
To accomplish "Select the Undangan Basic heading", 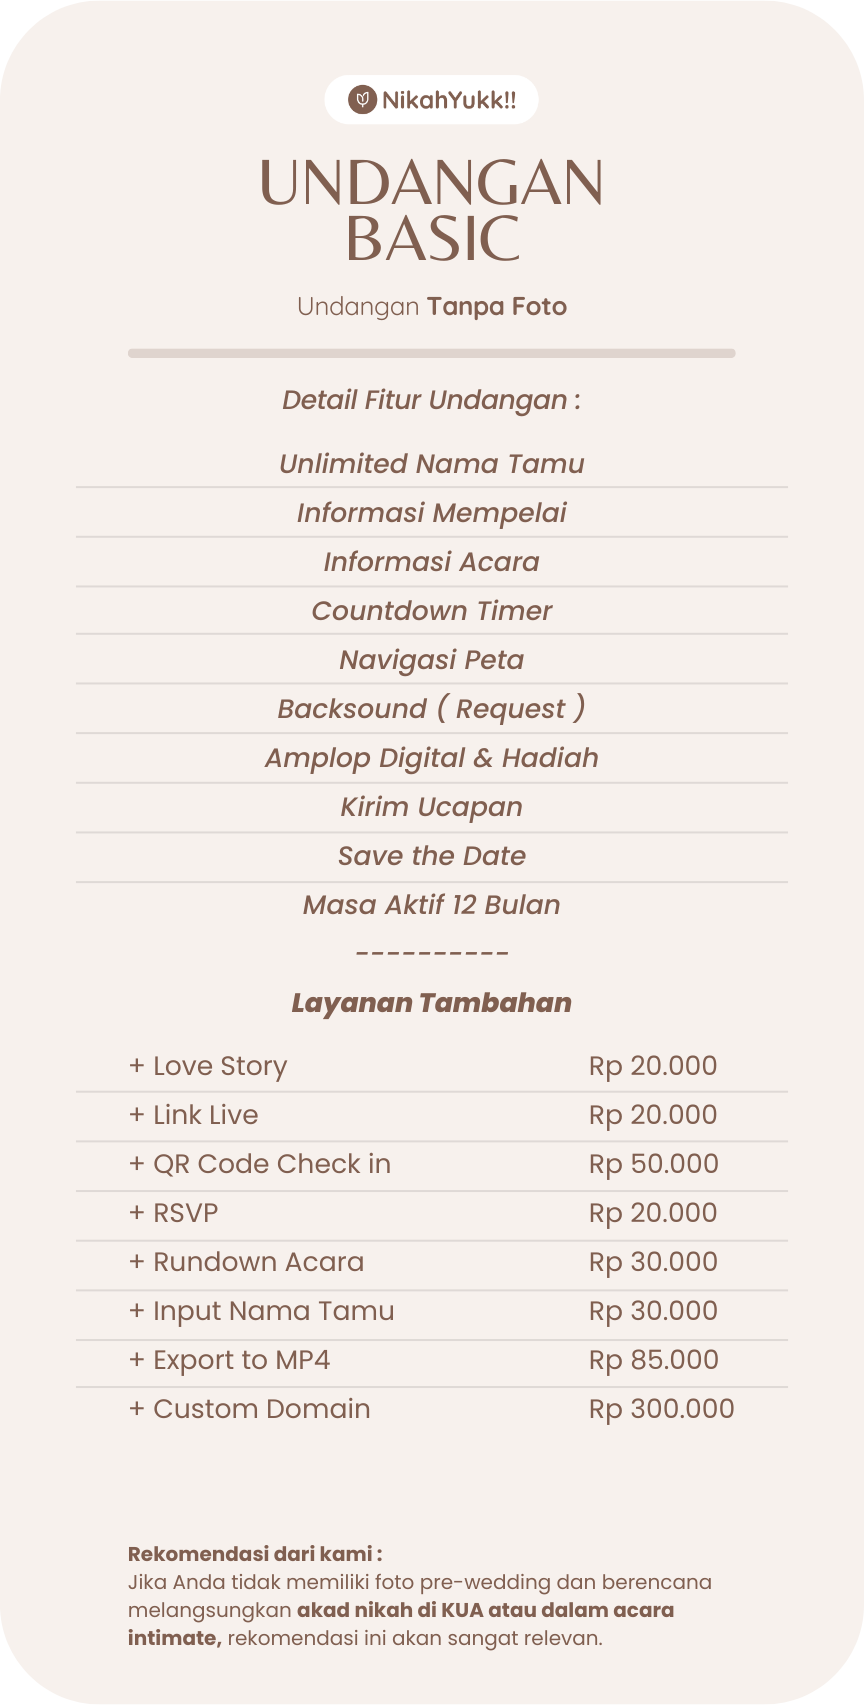I will click(431, 211).
